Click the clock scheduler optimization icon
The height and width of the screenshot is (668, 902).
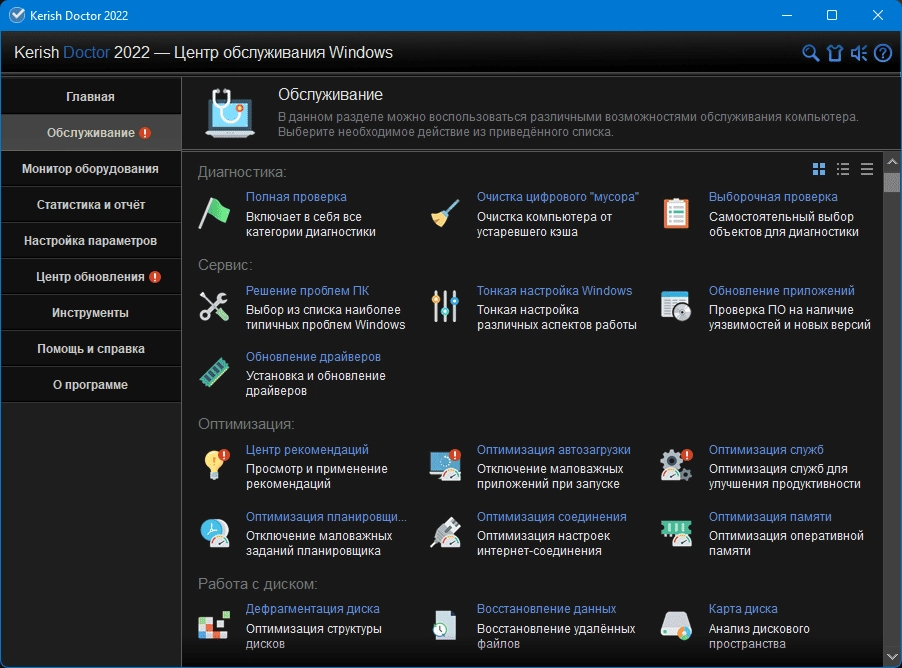point(215,532)
